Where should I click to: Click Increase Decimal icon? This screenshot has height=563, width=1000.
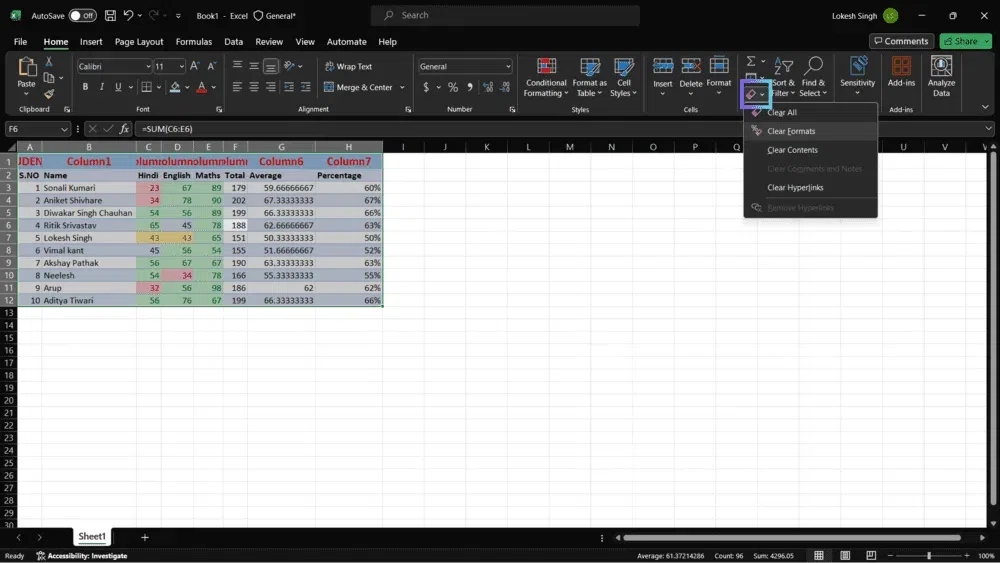(x=488, y=87)
